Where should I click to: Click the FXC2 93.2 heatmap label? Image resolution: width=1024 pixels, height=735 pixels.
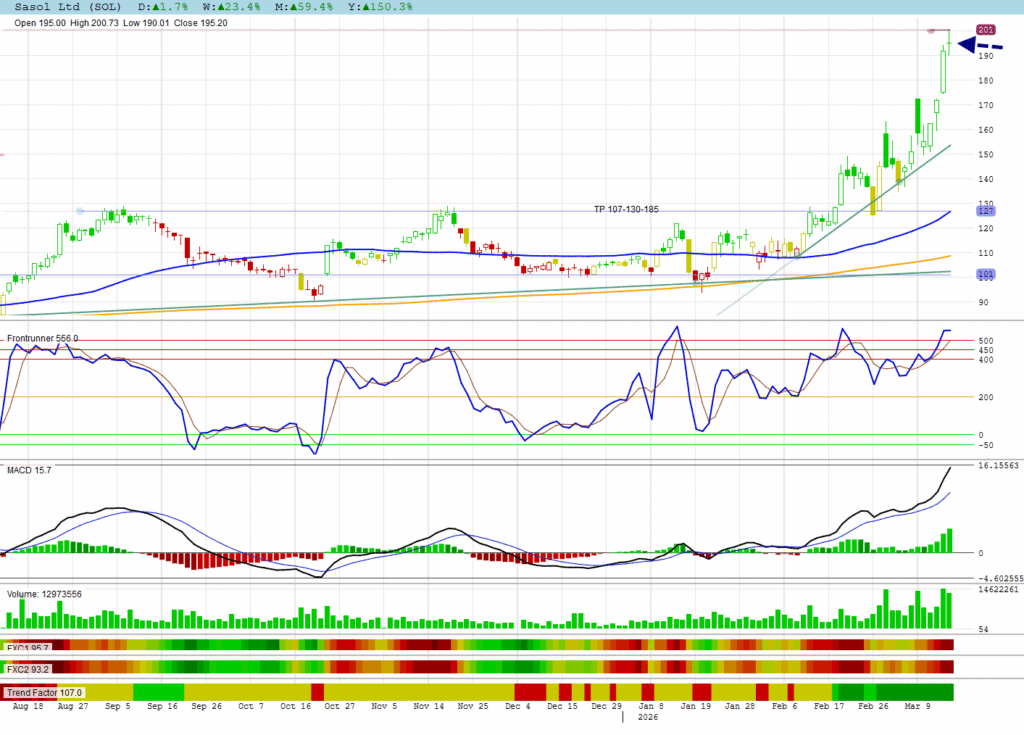(28, 669)
